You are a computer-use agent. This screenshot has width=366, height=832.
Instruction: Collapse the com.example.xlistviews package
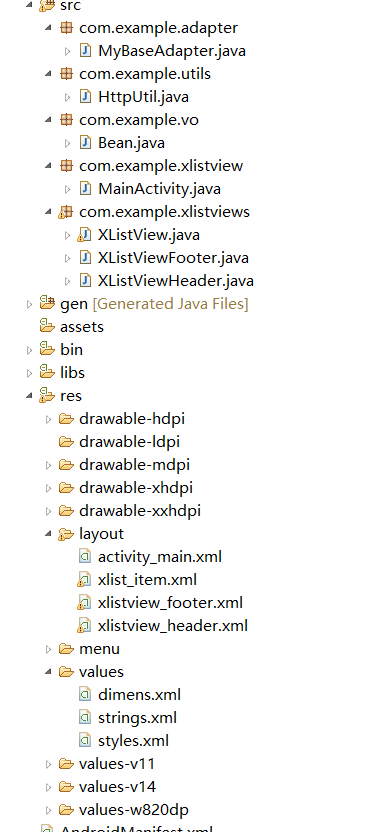pyautogui.click(x=49, y=212)
